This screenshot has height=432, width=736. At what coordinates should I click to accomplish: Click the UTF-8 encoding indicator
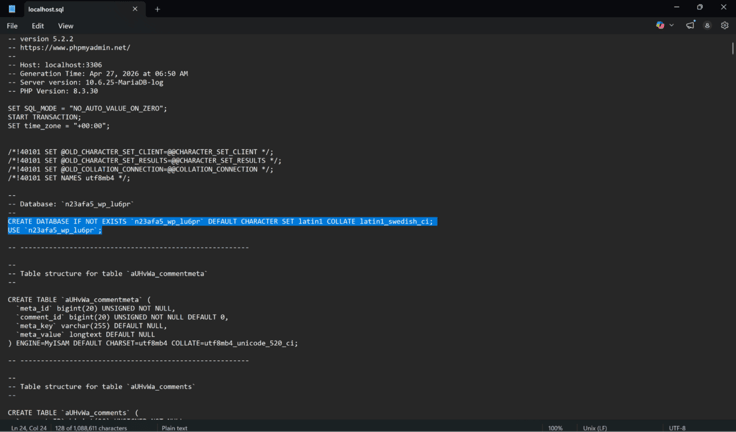tap(677, 428)
